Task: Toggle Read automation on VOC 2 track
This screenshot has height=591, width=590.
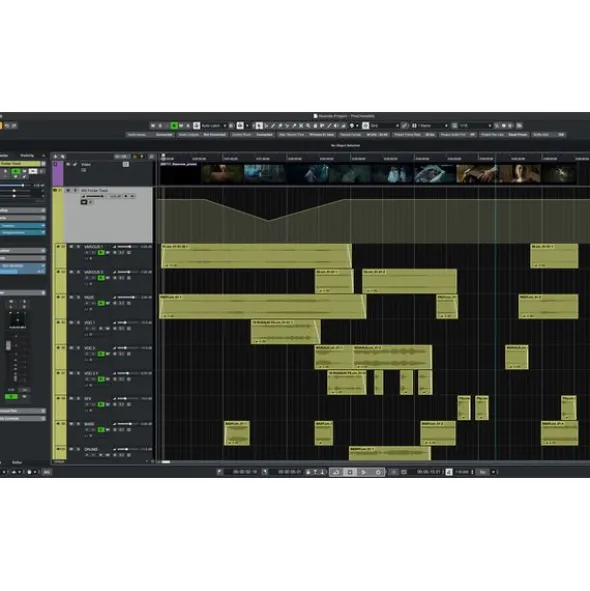Action: pos(101,354)
